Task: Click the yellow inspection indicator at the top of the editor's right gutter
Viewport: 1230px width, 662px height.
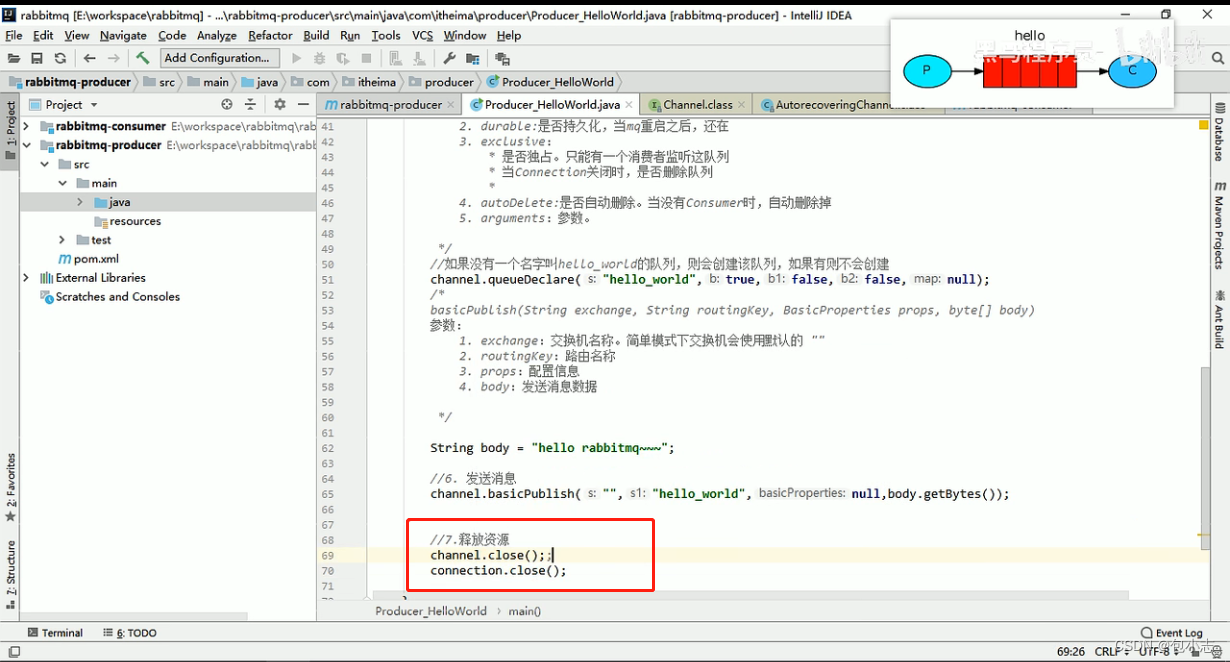Action: 1204,125
